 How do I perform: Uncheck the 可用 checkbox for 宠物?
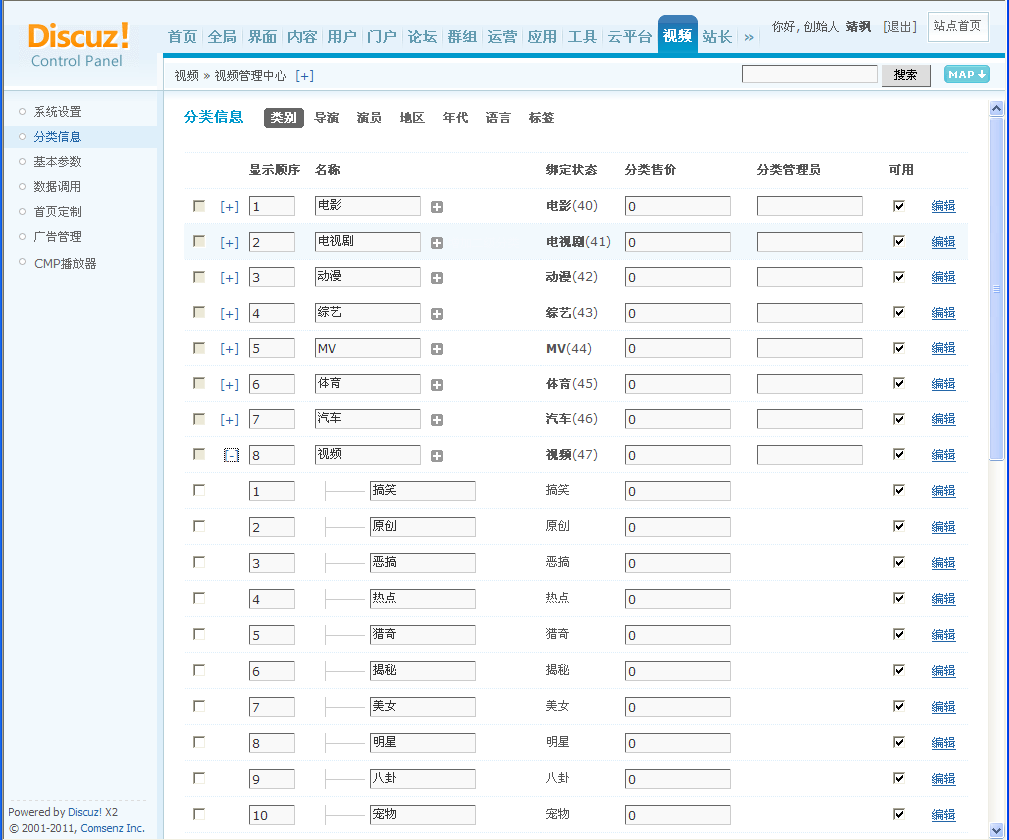point(899,814)
